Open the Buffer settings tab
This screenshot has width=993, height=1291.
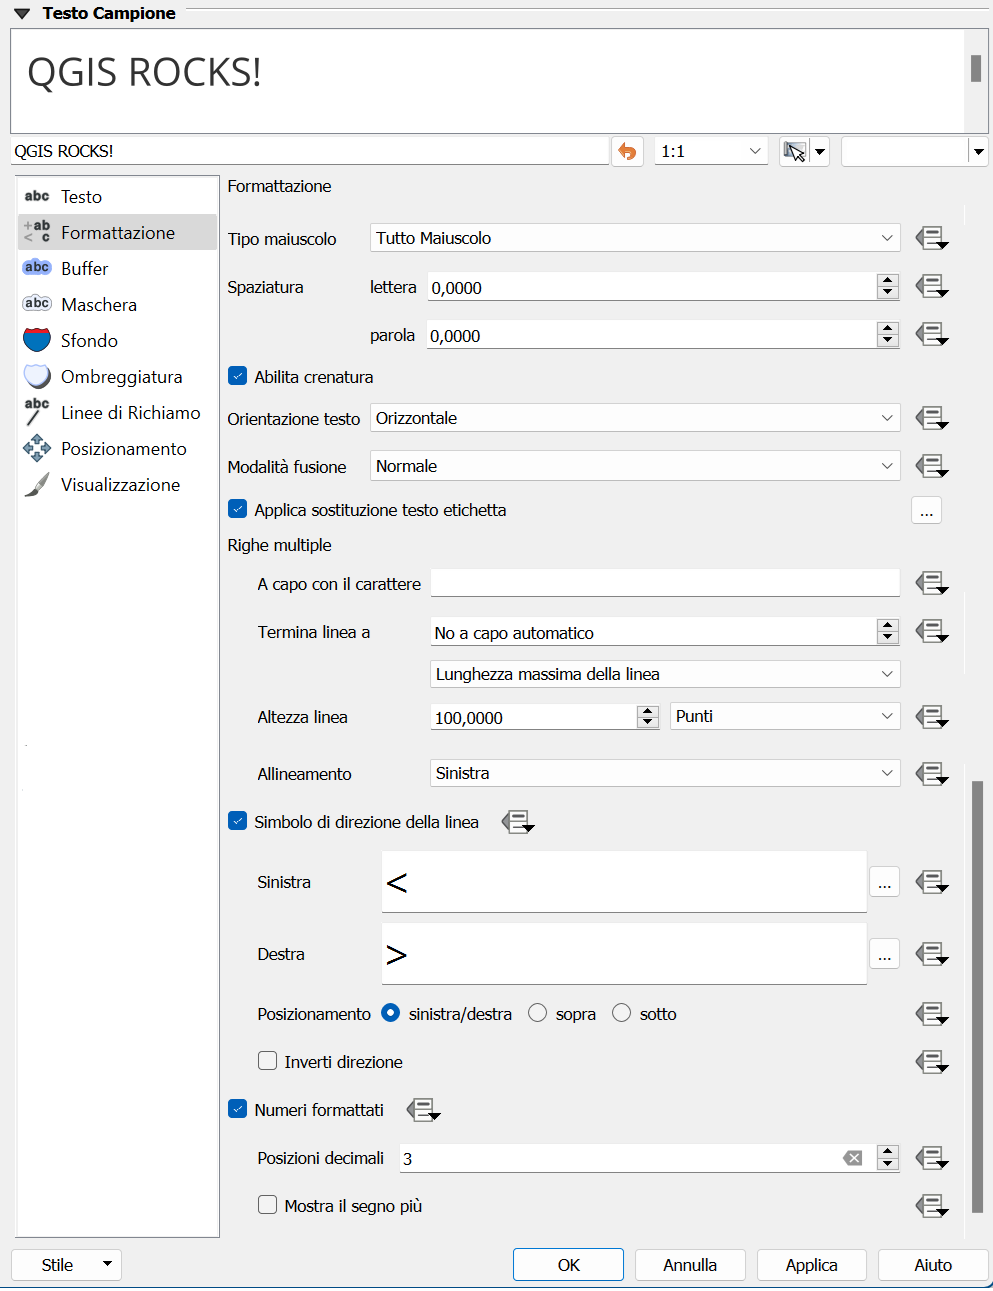pyautogui.click(x=118, y=268)
